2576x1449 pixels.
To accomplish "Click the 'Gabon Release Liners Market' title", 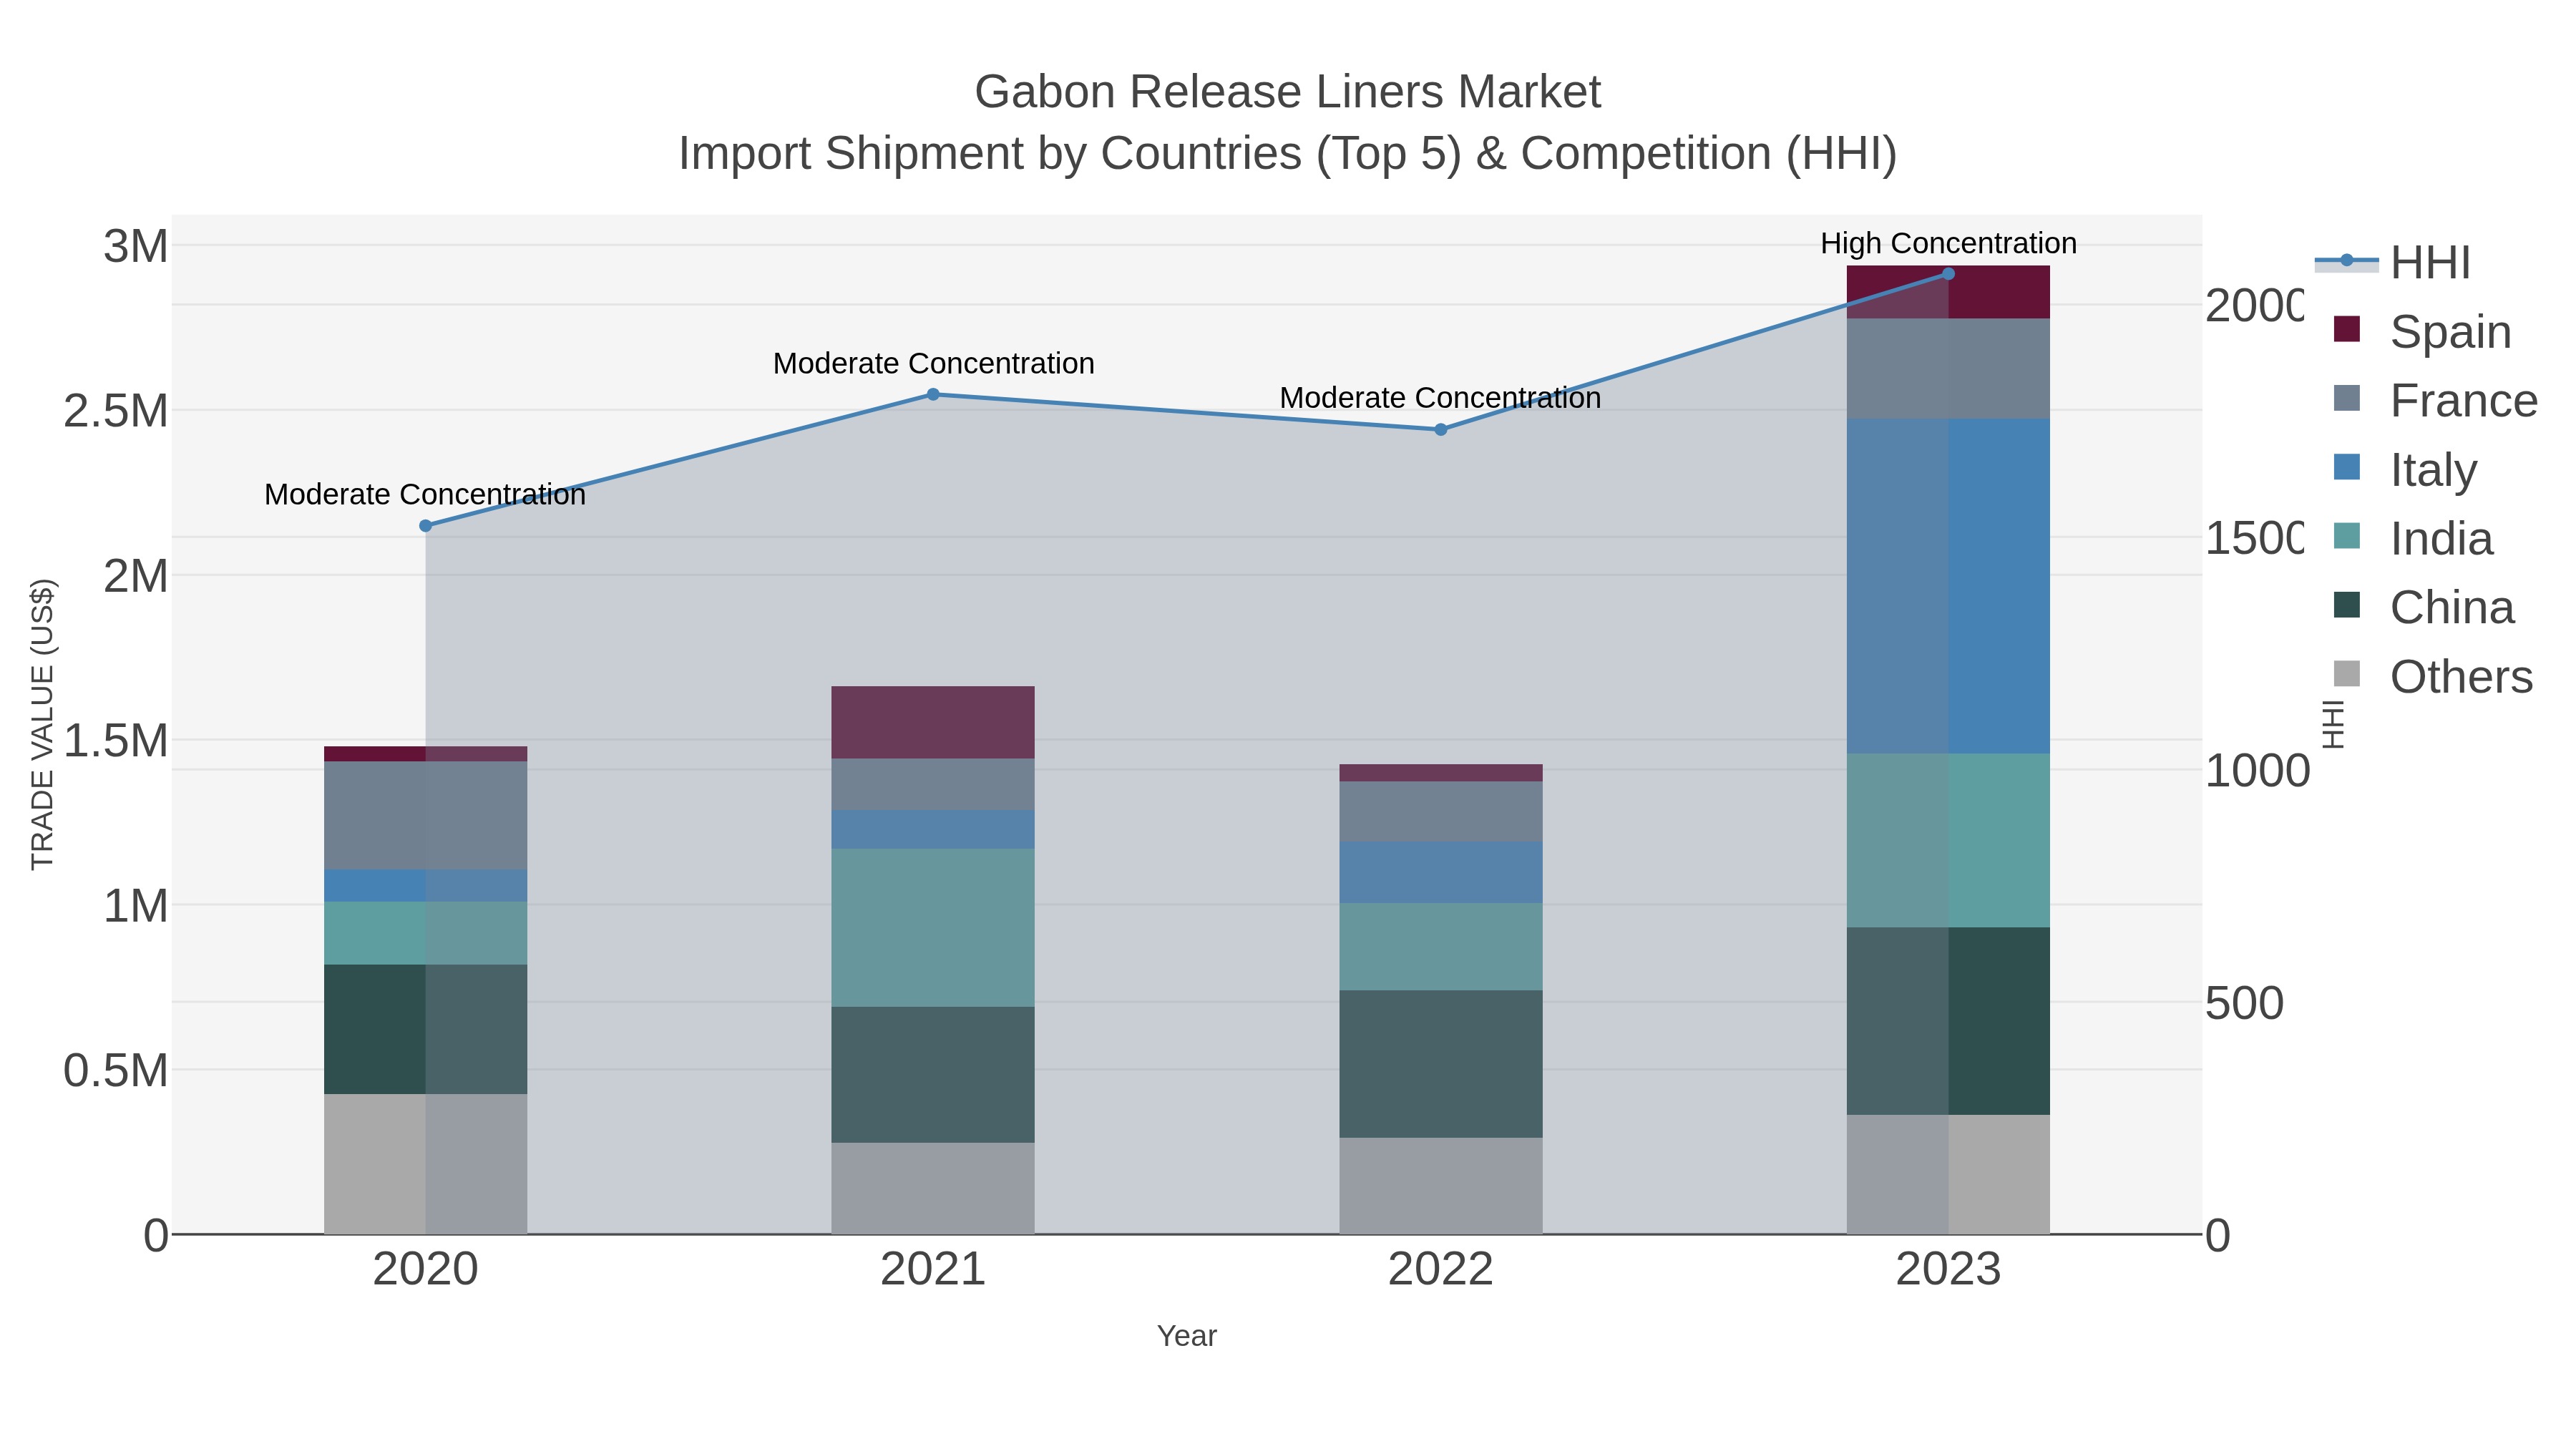I will [x=1288, y=92].
